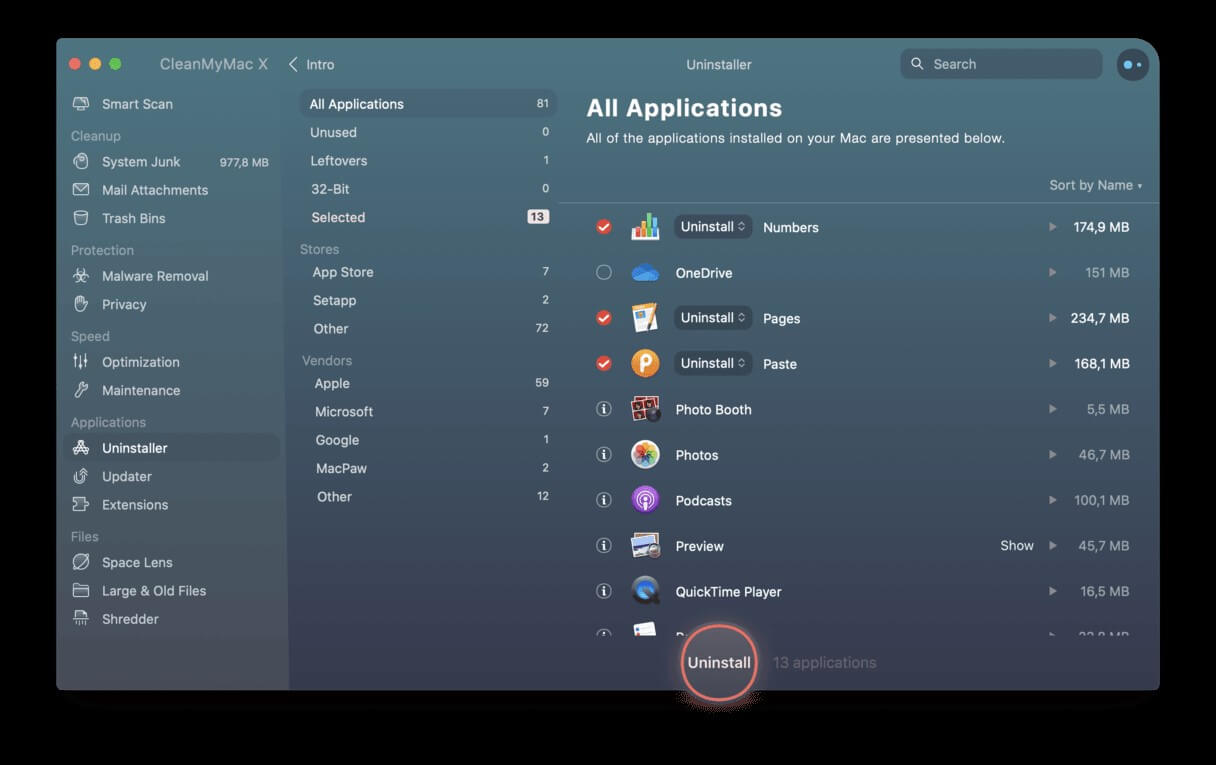Image resolution: width=1216 pixels, height=765 pixels.
Task: Select the OneDrive application checkbox
Action: point(604,272)
